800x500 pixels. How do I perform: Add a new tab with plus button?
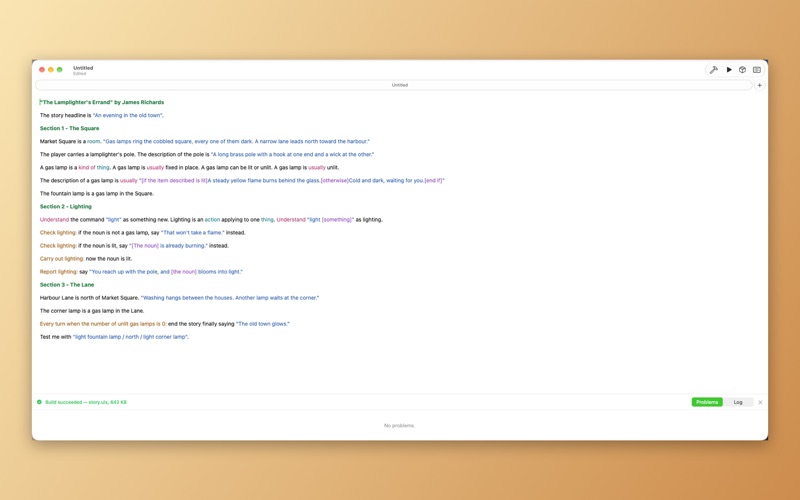click(759, 85)
